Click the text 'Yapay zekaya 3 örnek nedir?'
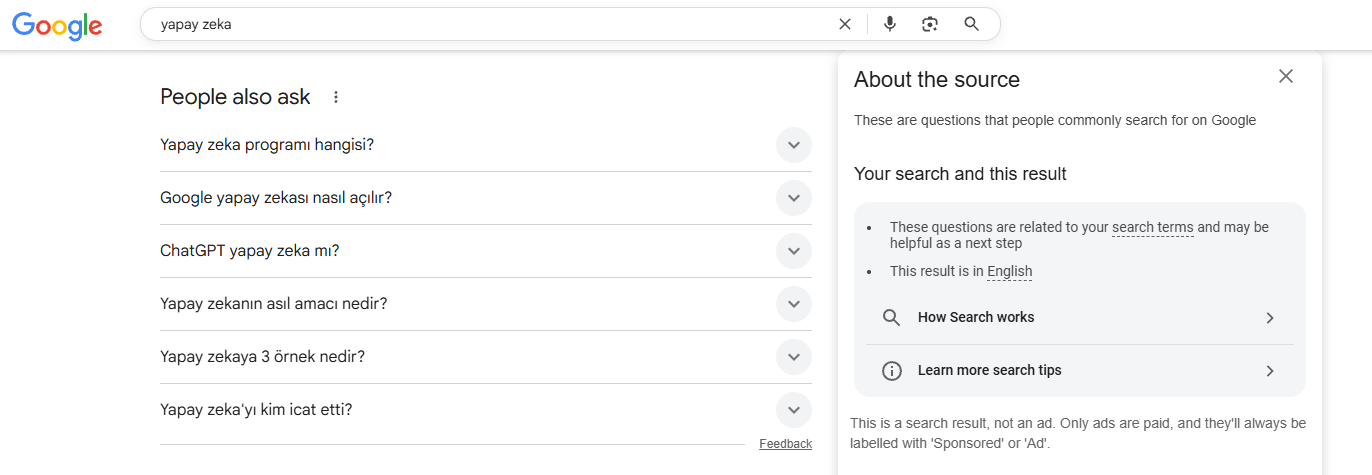Image resolution: width=1372 pixels, height=475 pixels. (262, 357)
